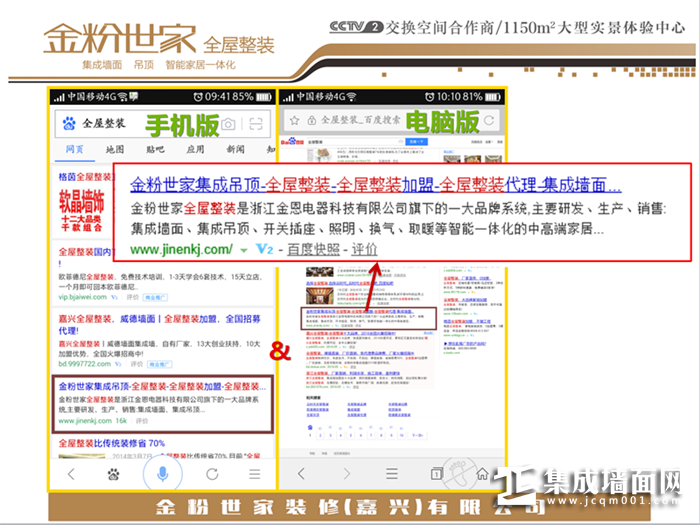Tap back arrow in left phone bottom bar
This screenshot has height=525, width=700.
(71, 474)
